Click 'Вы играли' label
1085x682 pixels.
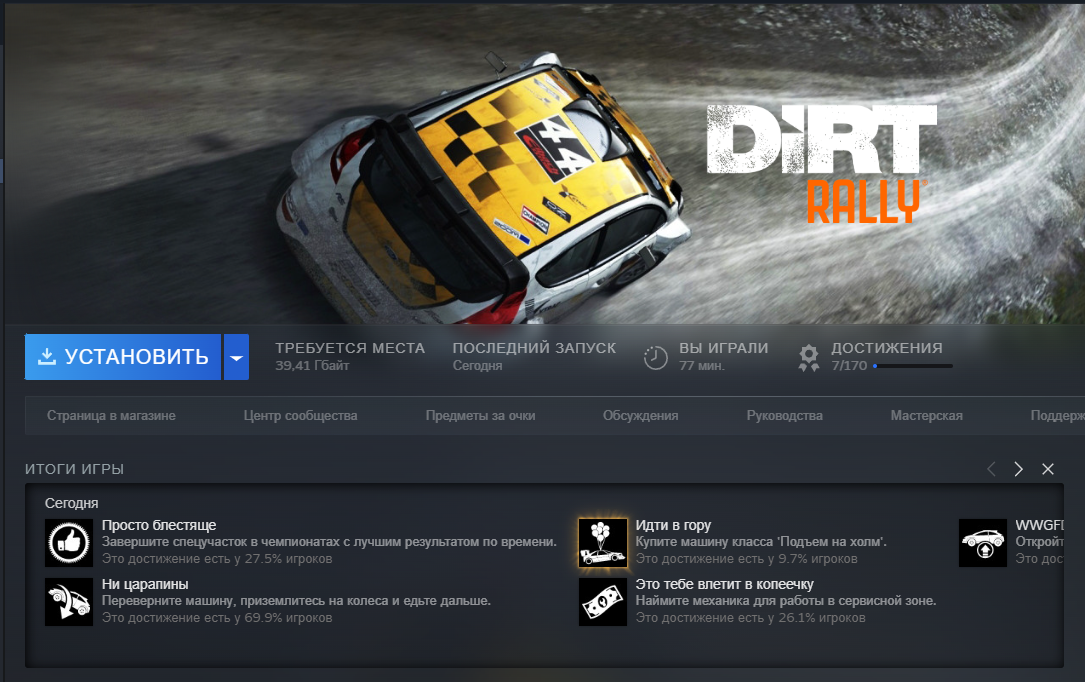[x=723, y=348]
